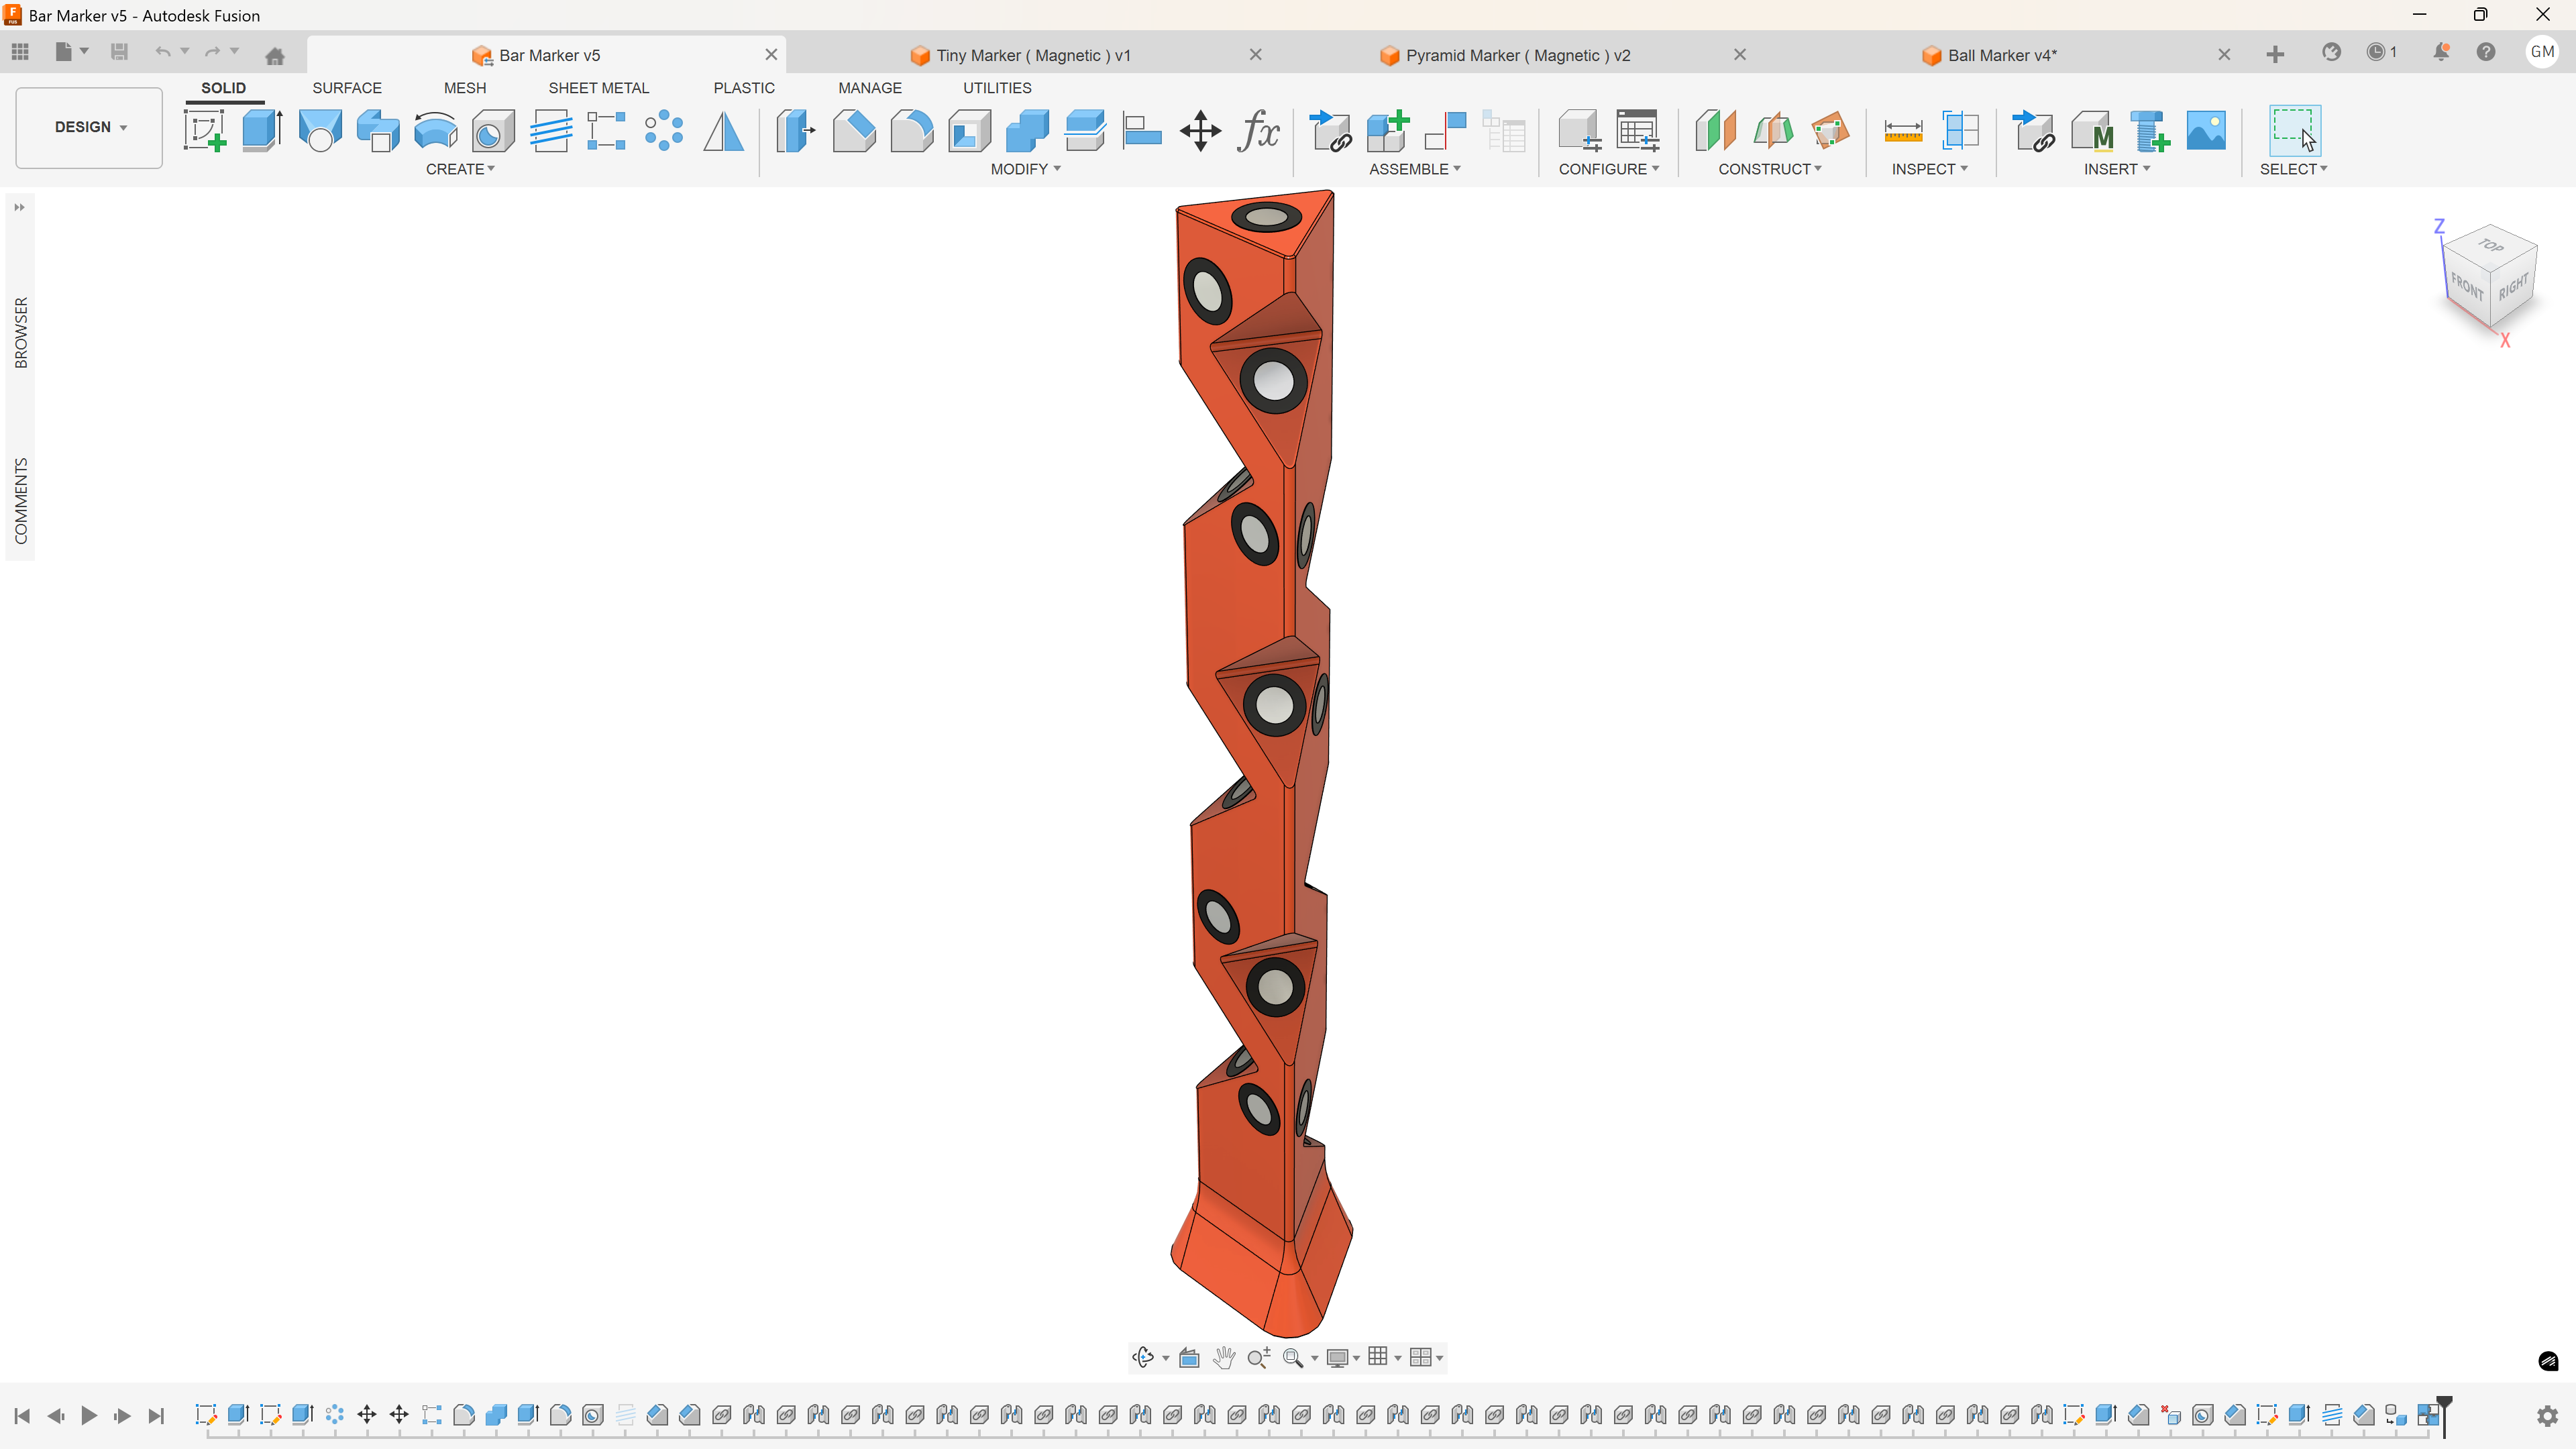
Task: Open the SELECT dropdown menu
Action: 2293,169
